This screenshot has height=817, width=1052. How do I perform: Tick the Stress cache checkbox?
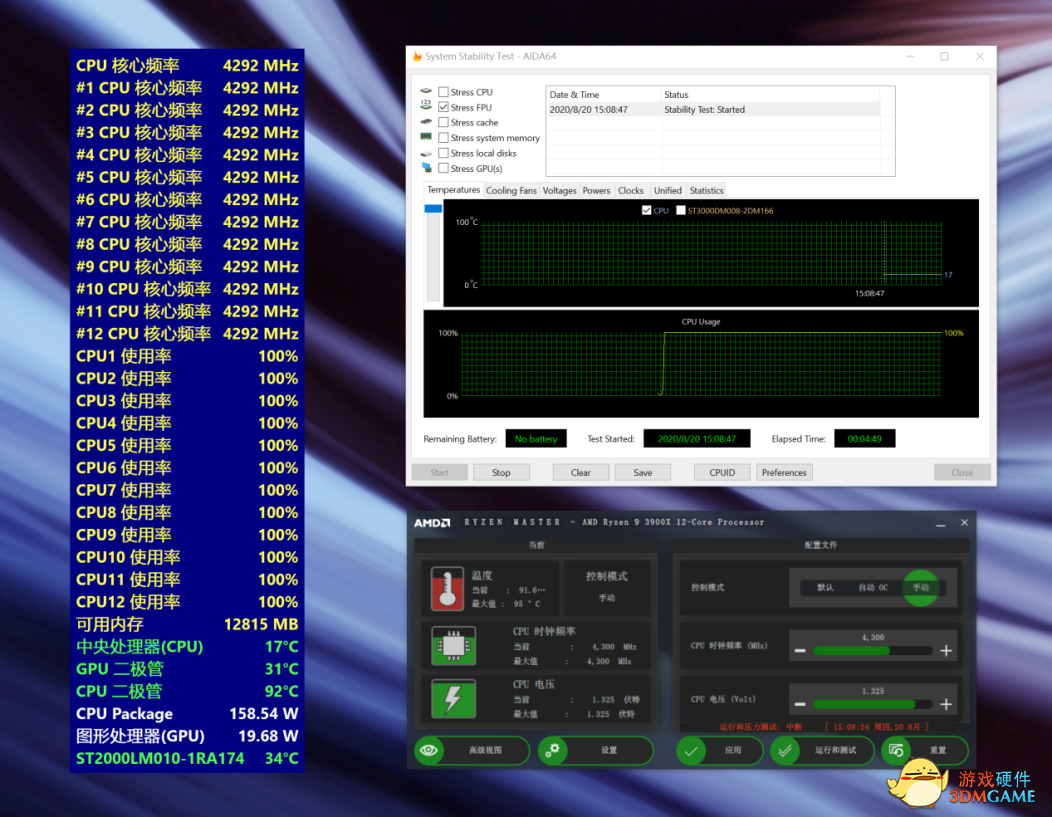coord(443,122)
